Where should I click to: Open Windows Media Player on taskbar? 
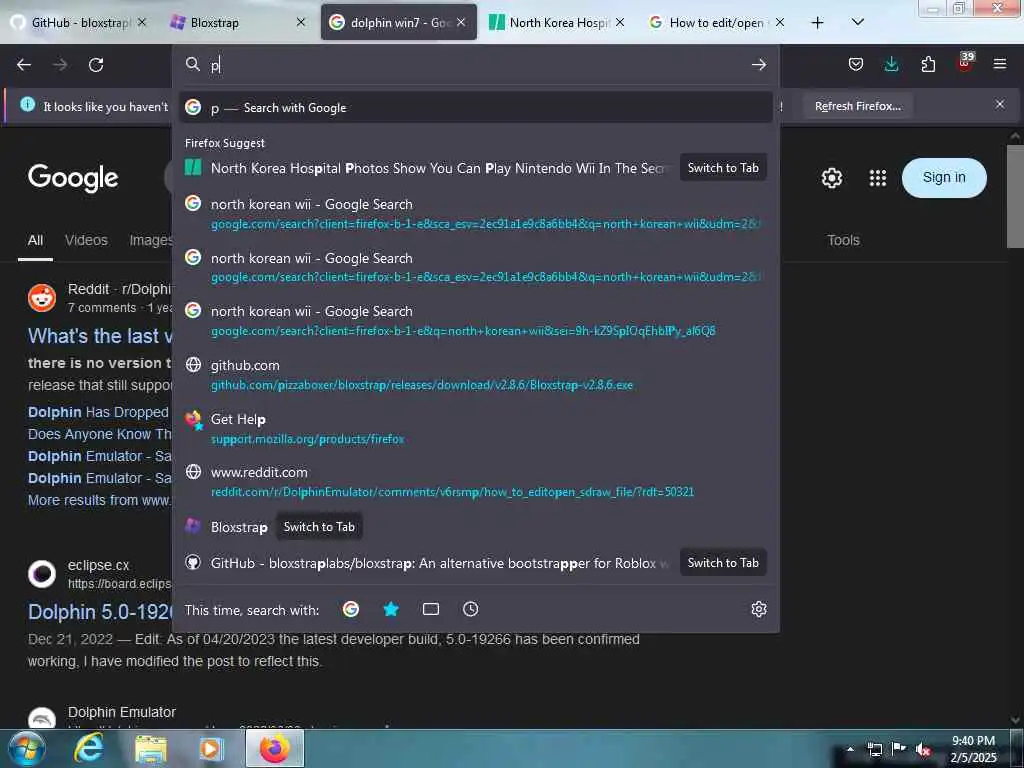[211, 749]
